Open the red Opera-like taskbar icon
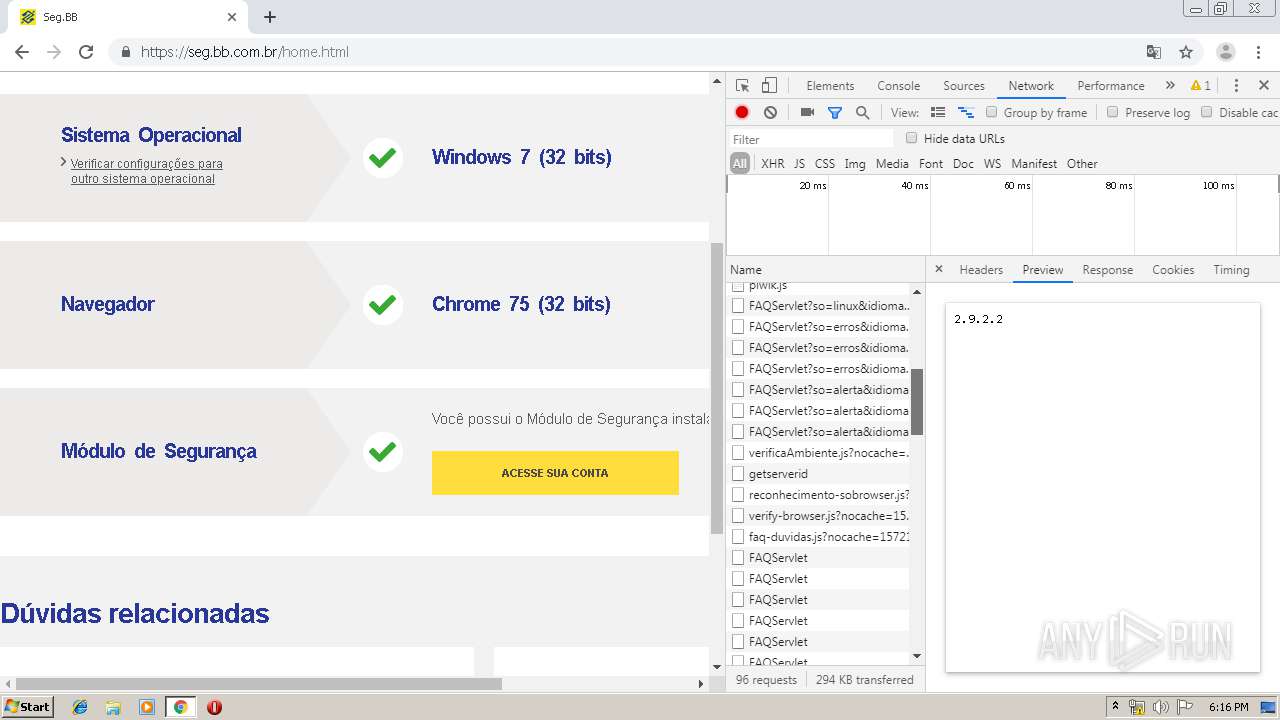 pos(214,707)
